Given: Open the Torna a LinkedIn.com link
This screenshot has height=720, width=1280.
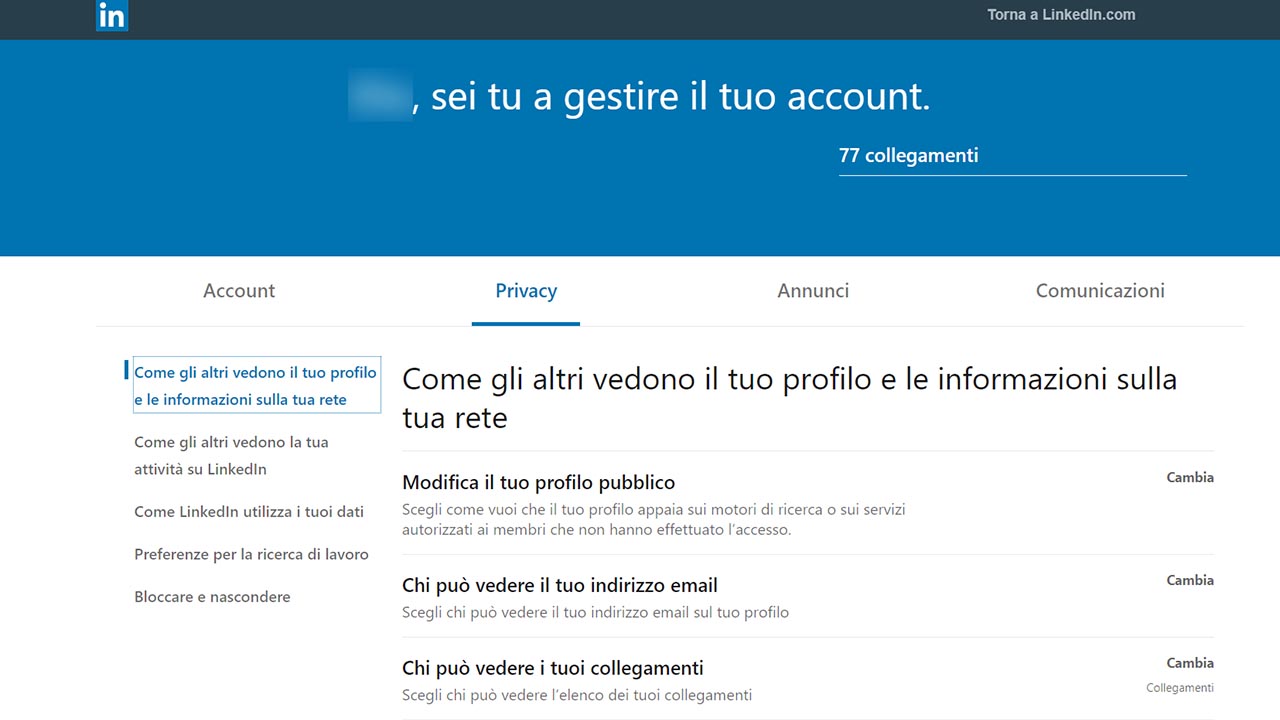Looking at the screenshot, I should pyautogui.click(x=1061, y=15).
